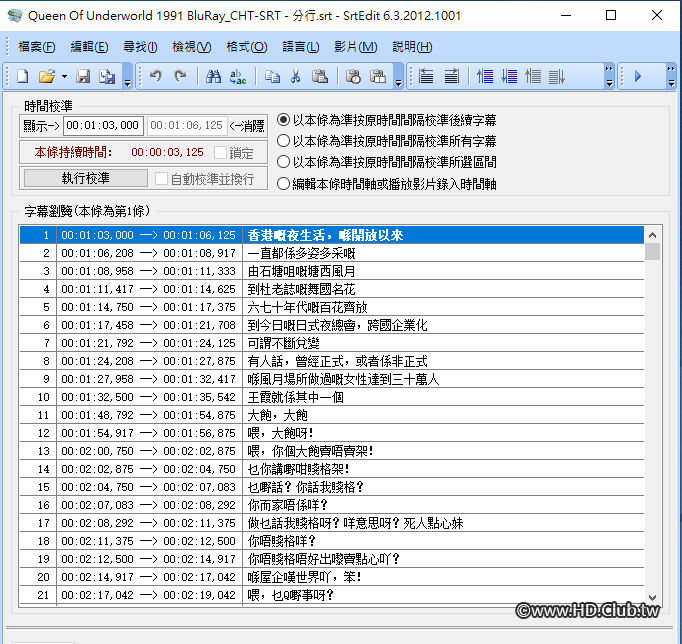This screenshot has width=682, height=644.
Task: Play the video with blue arrow
Action: coord(638,77)
